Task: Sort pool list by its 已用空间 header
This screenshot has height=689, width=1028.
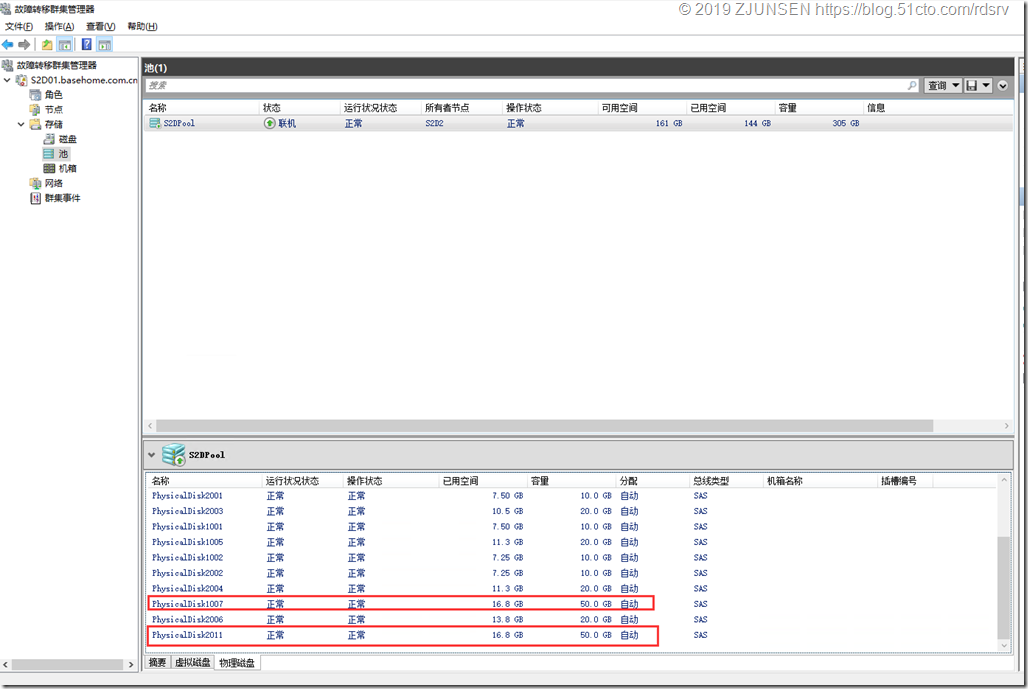Action: coord(730,108)
